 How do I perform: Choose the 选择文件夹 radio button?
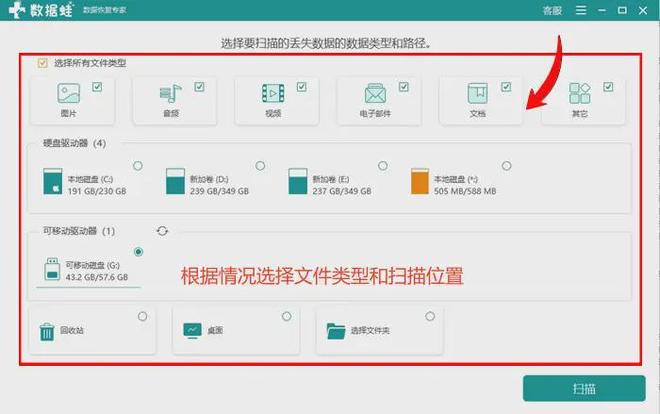(x=430, y=316)
